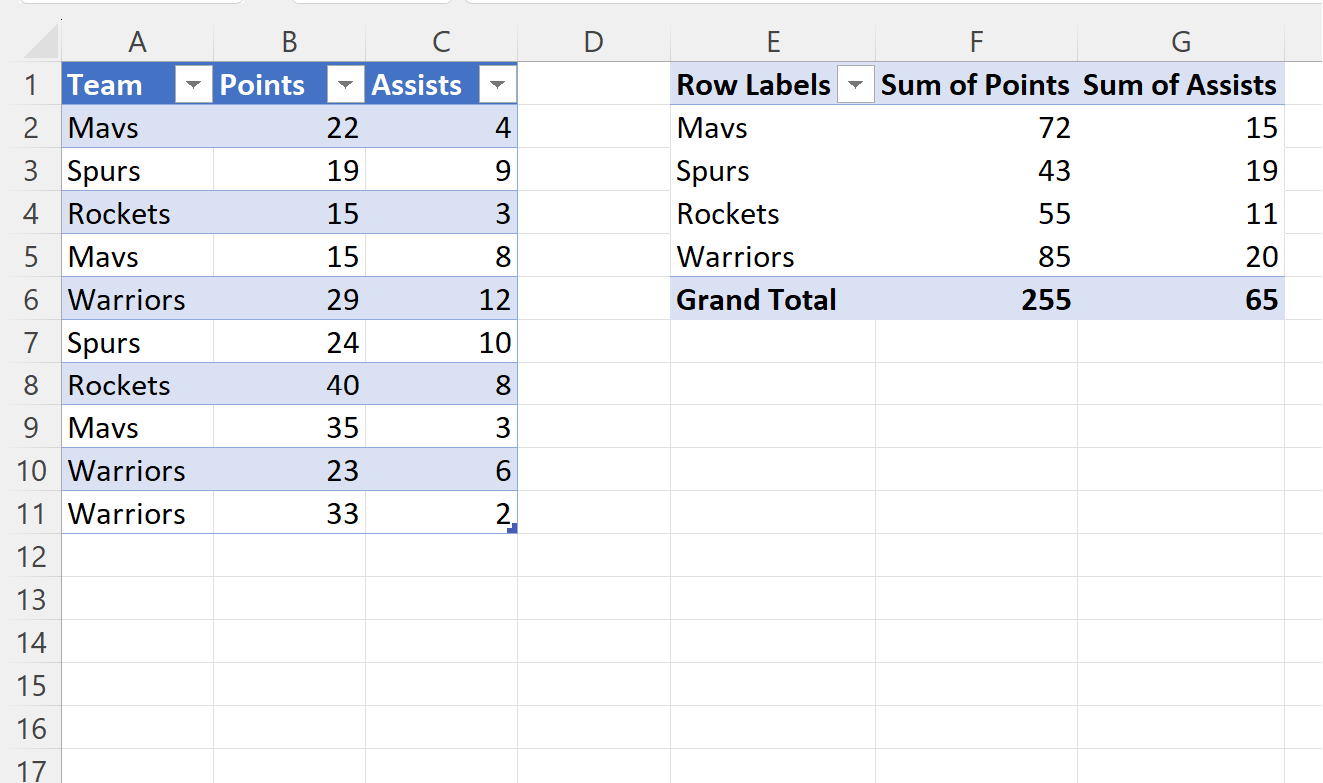The width and height of the screenshot is (1323, 783).
Task: Select column D header
Action: point(594,42)
